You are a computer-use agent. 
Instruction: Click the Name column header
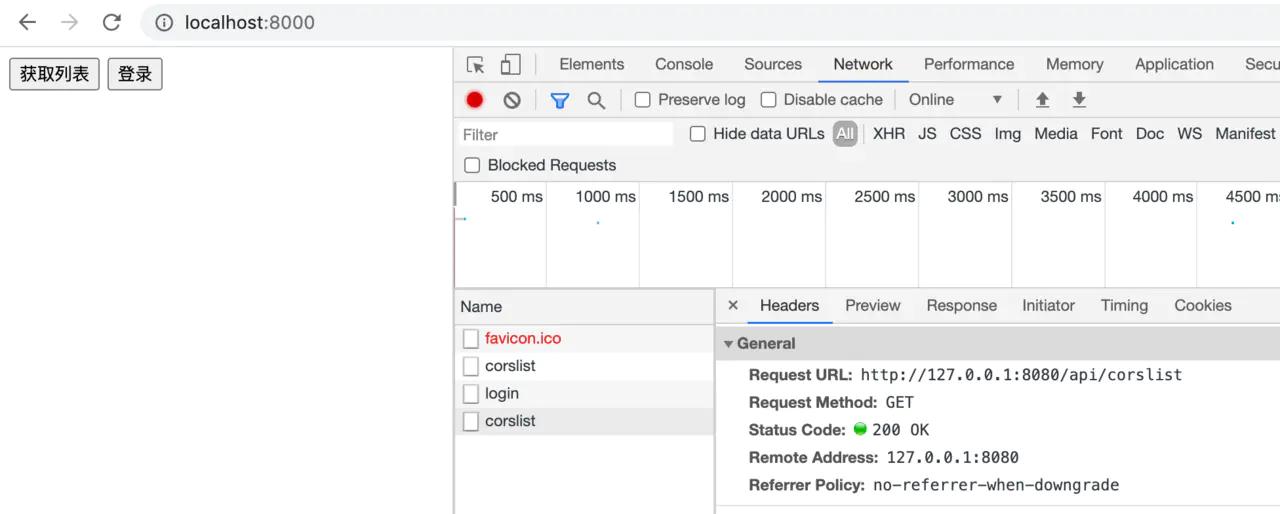pos(585,307)
